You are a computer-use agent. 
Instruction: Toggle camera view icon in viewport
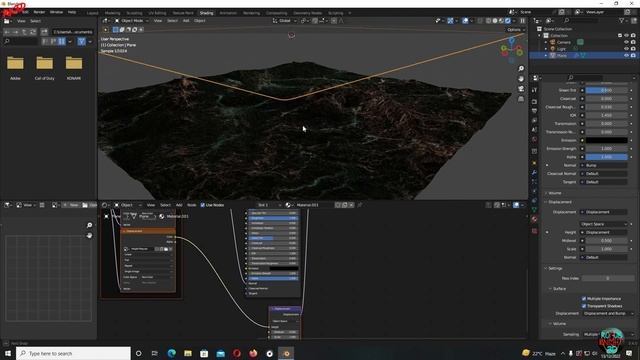[x=521, y=89]
